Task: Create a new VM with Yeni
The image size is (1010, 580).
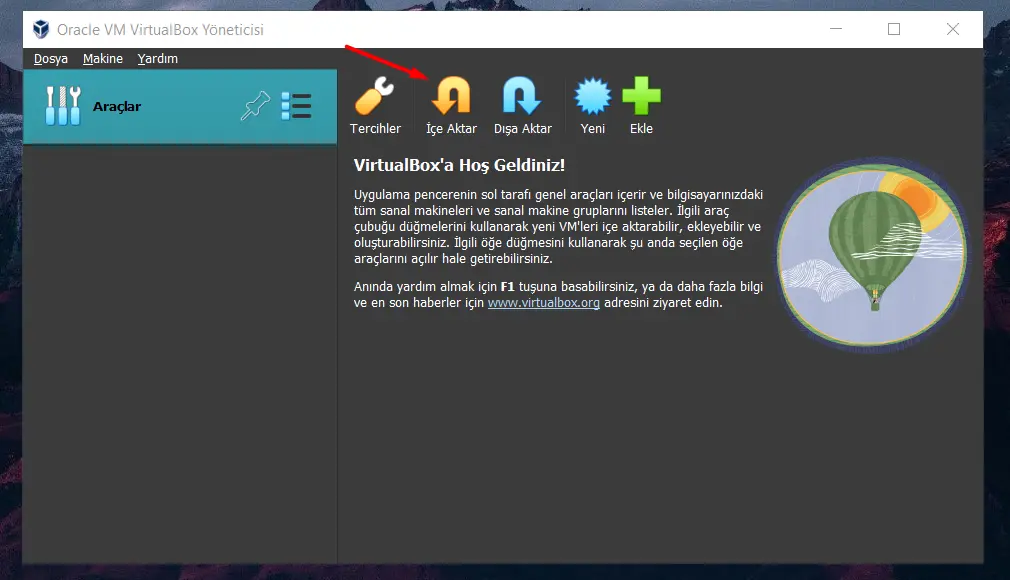Action: coord(593,98)
